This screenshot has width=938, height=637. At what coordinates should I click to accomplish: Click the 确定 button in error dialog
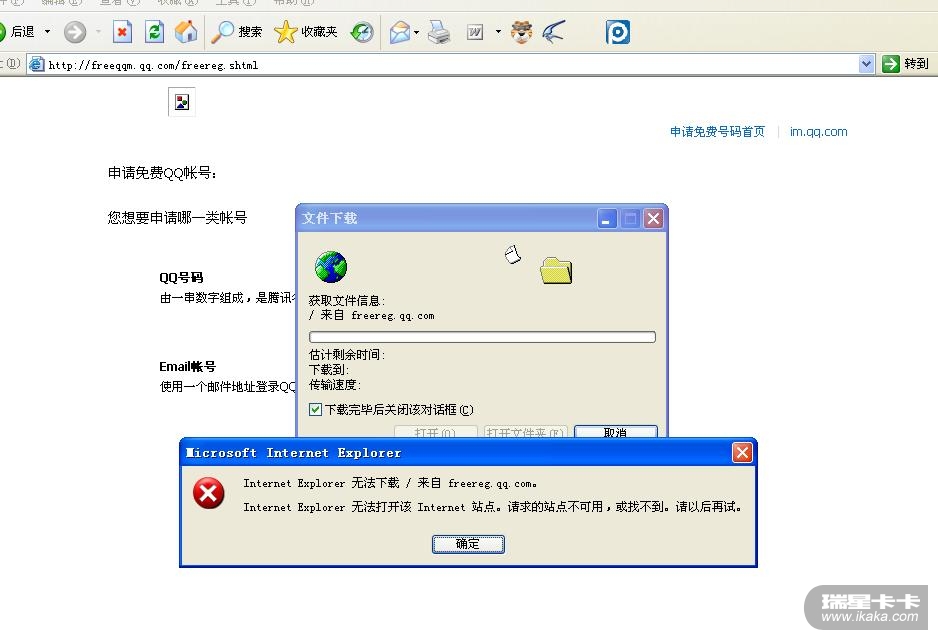(468, 544)
